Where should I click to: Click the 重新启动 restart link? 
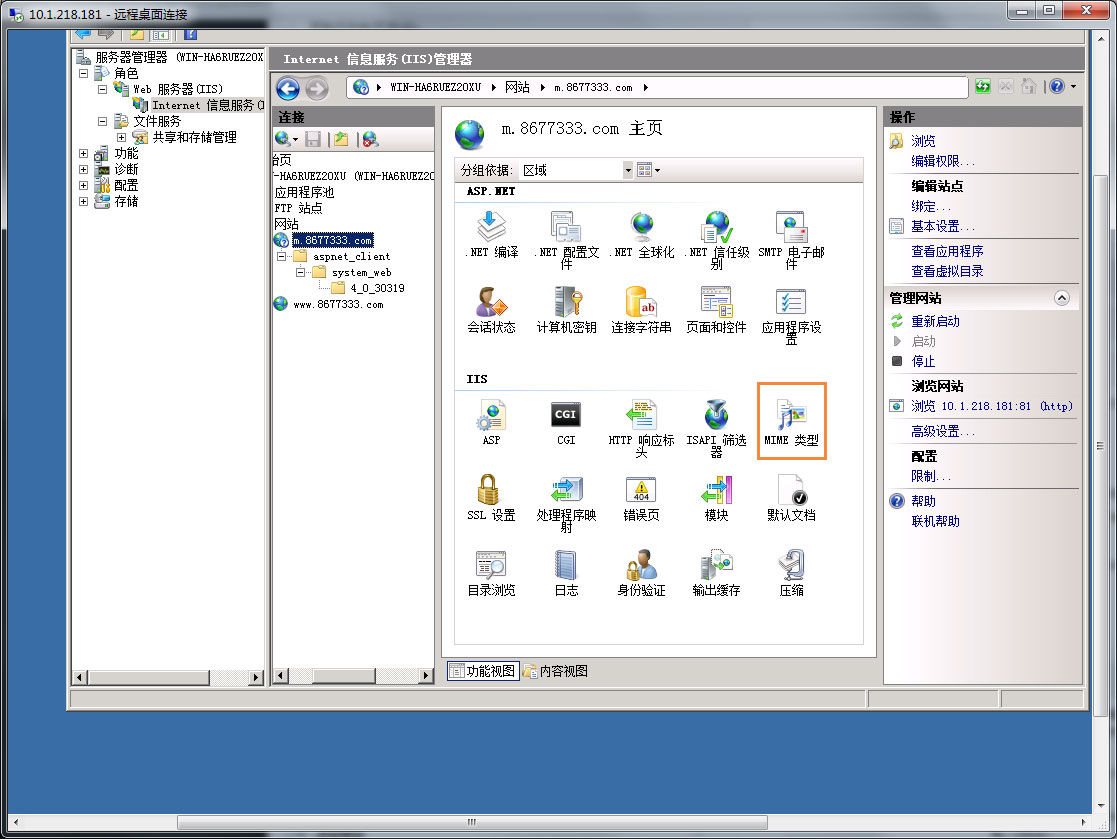[935, 321]
